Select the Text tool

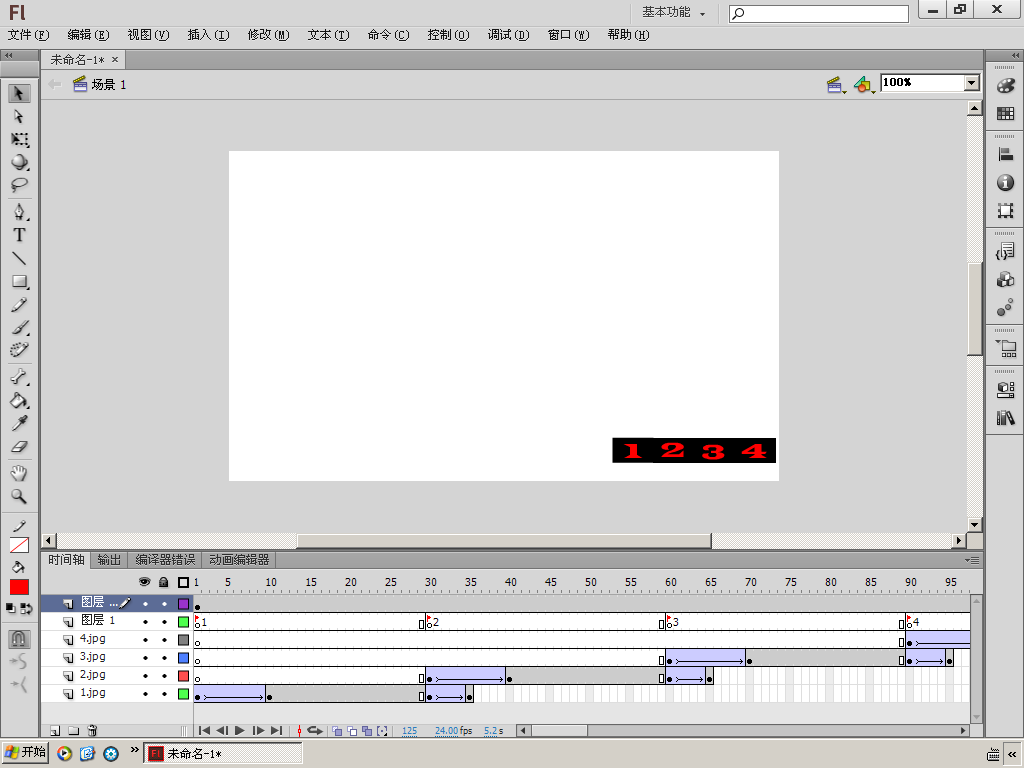click(x=19, y=235)
